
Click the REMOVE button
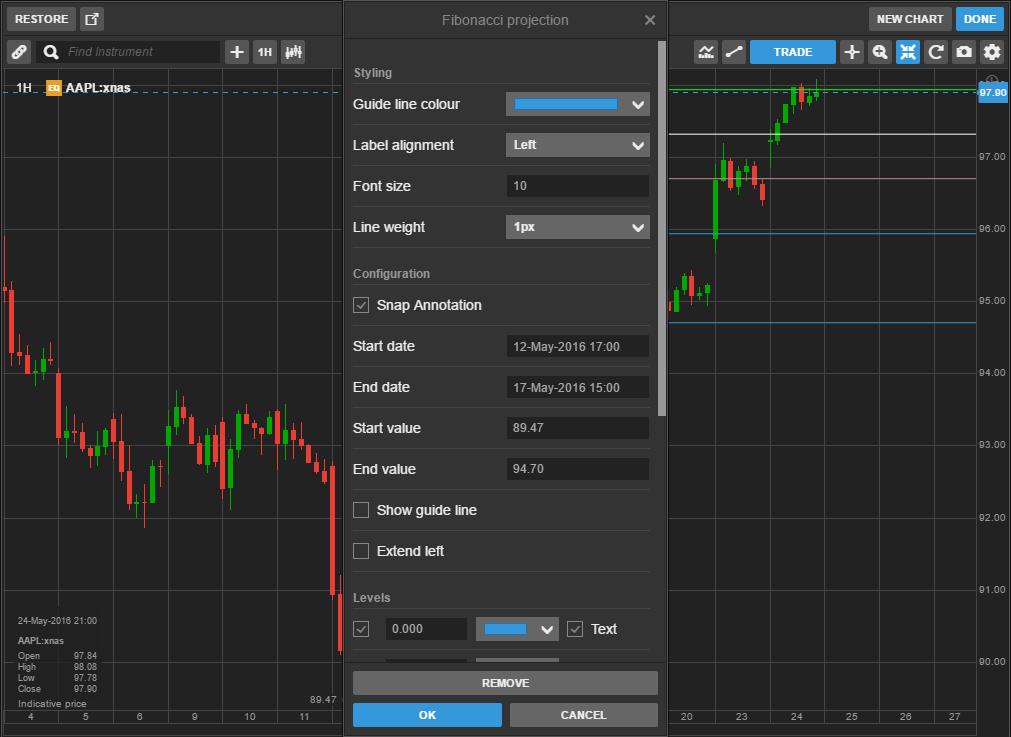point(505,683)
